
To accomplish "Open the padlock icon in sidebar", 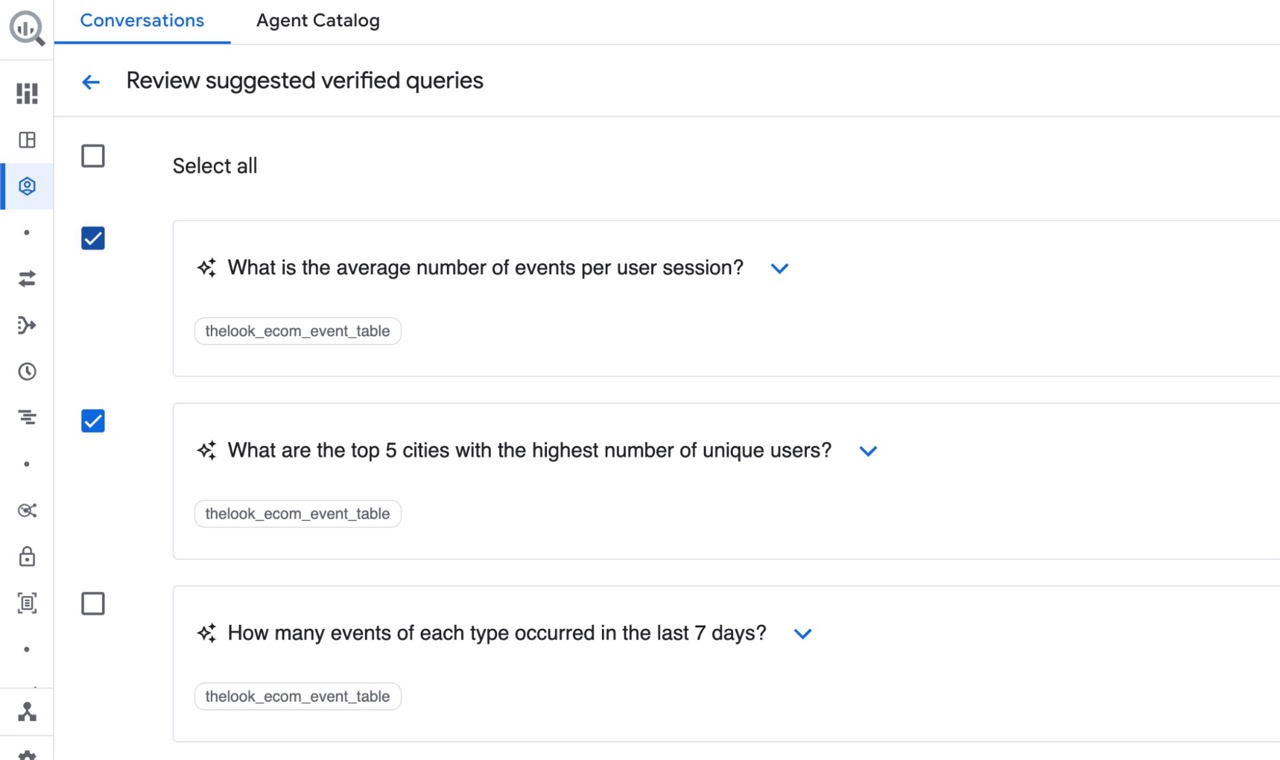I will (27, 556).
